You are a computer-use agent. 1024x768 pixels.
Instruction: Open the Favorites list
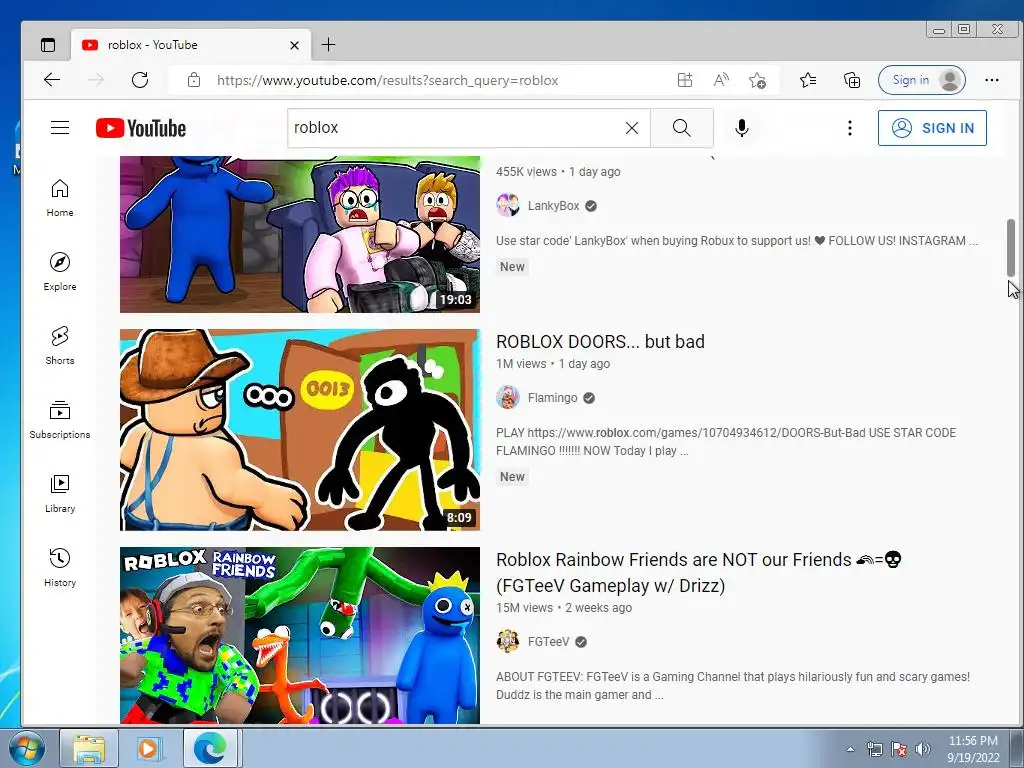click(808, 80)
